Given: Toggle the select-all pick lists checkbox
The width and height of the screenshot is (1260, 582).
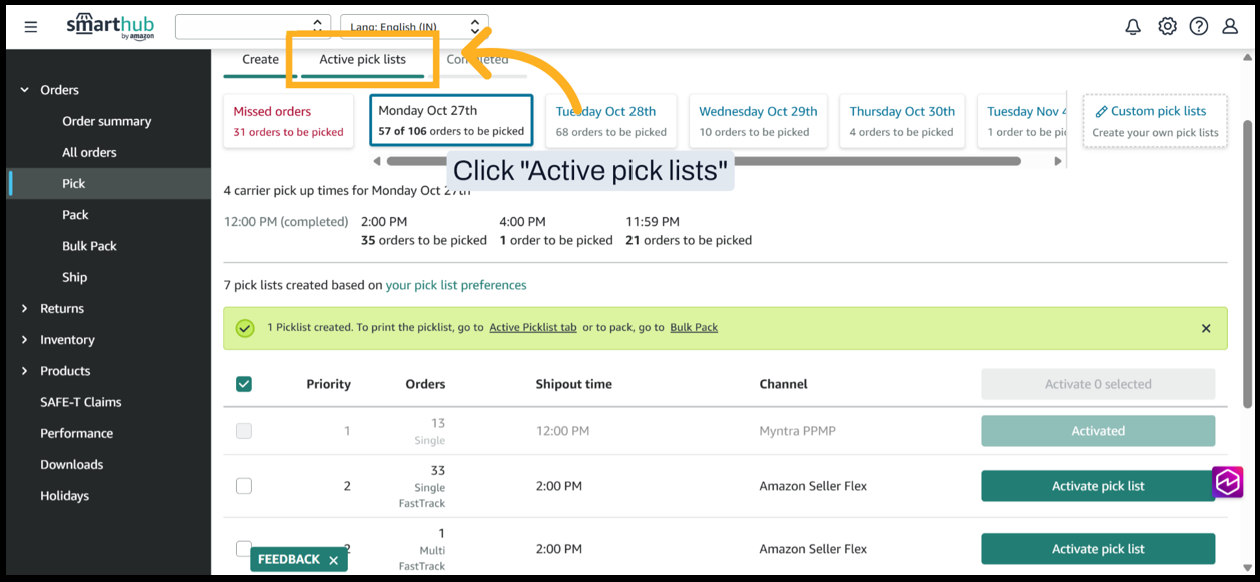Looking at the screenshot, I should (x=244, y=384).
